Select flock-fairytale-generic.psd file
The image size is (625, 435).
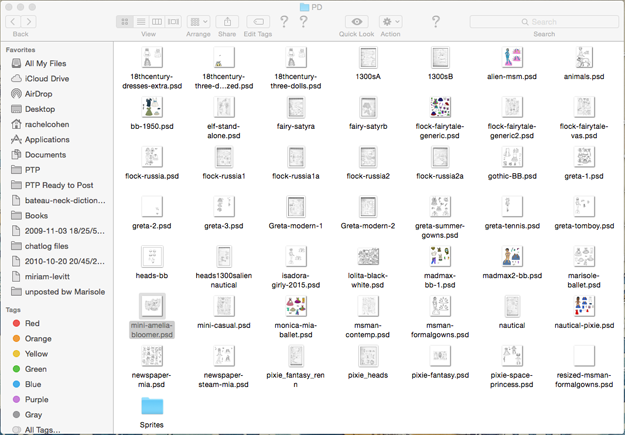pyautogui.click(x=440, y=118)
